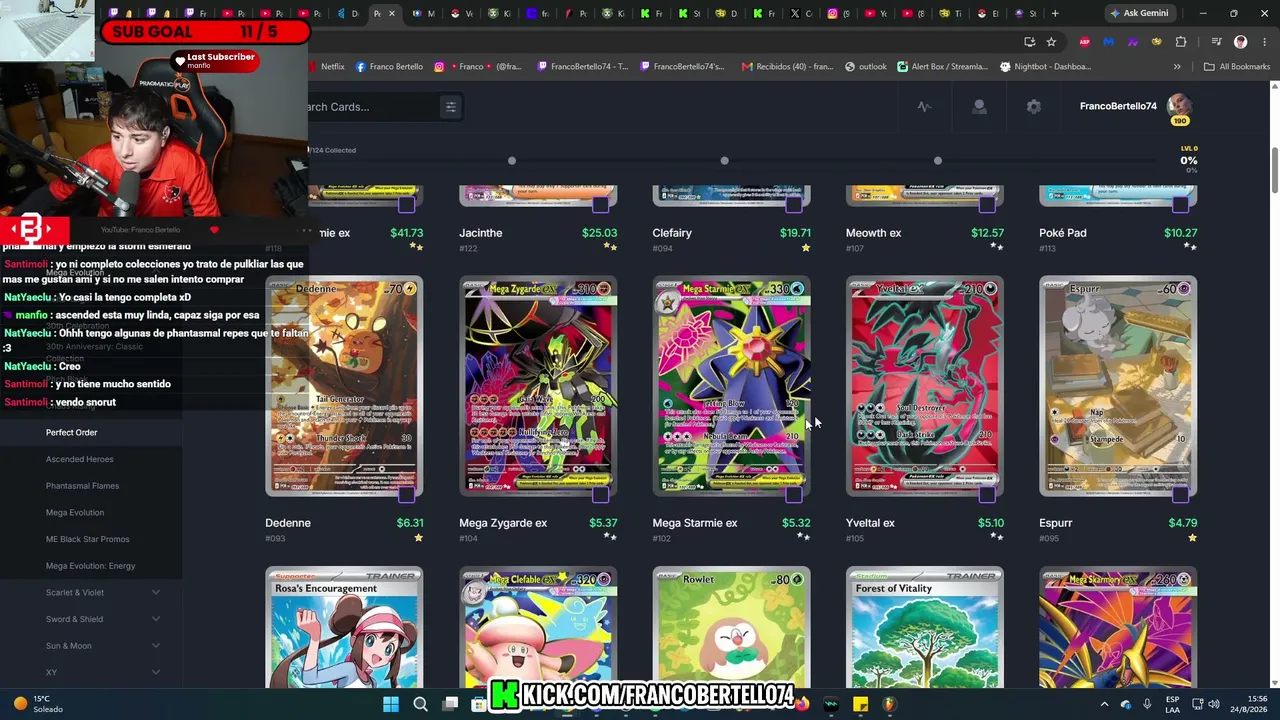The width and height of the screenshot is (1280, 720).
Task: Tick the collected checkbox on Clefairy card
Action: 794,204
